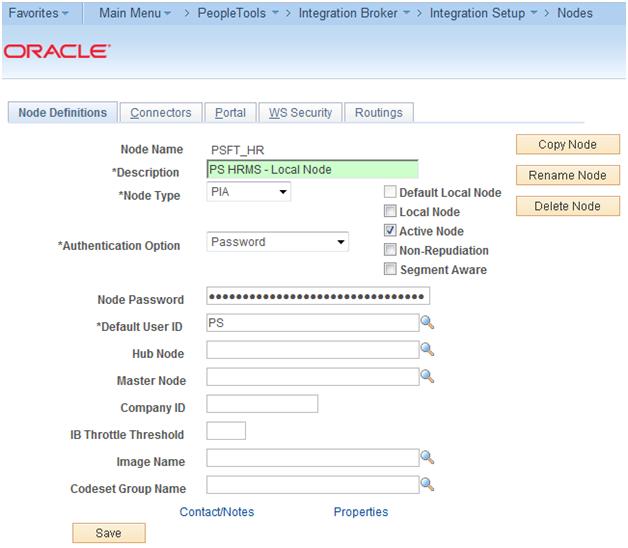Click the Rename Node button

pyautogui.click(x=568, y=175)
